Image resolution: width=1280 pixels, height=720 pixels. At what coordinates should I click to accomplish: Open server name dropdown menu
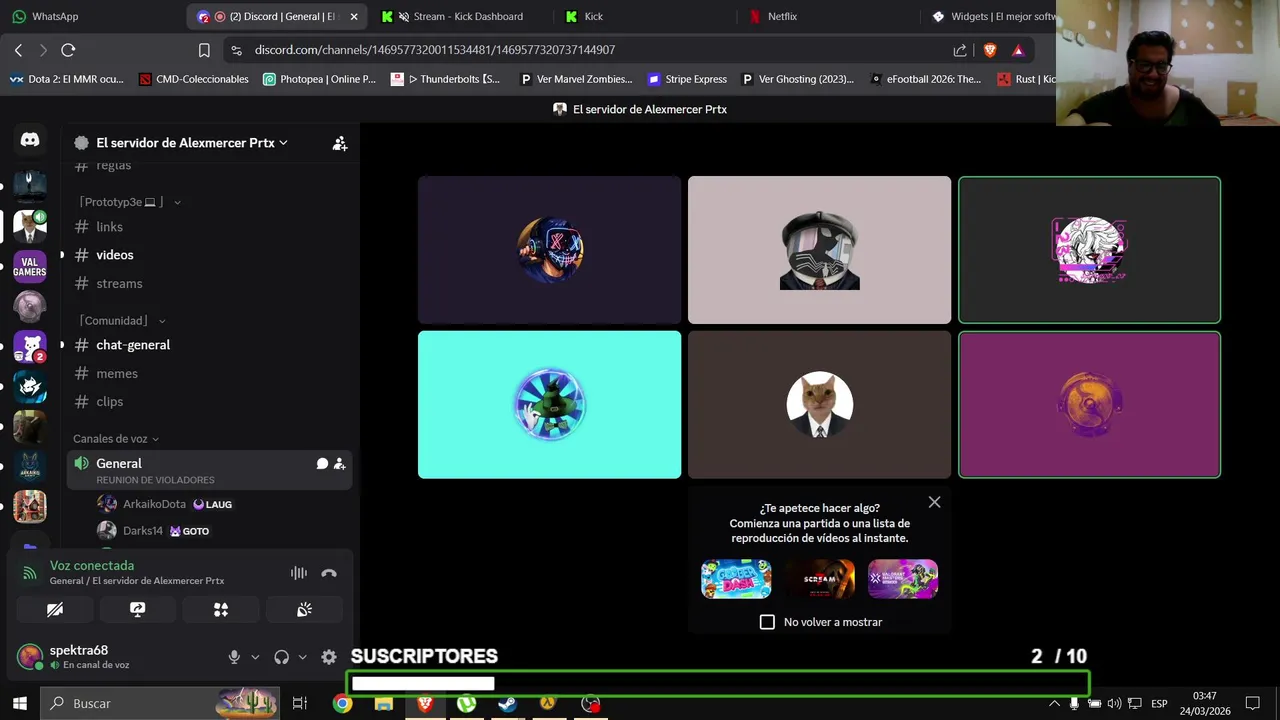192,143
